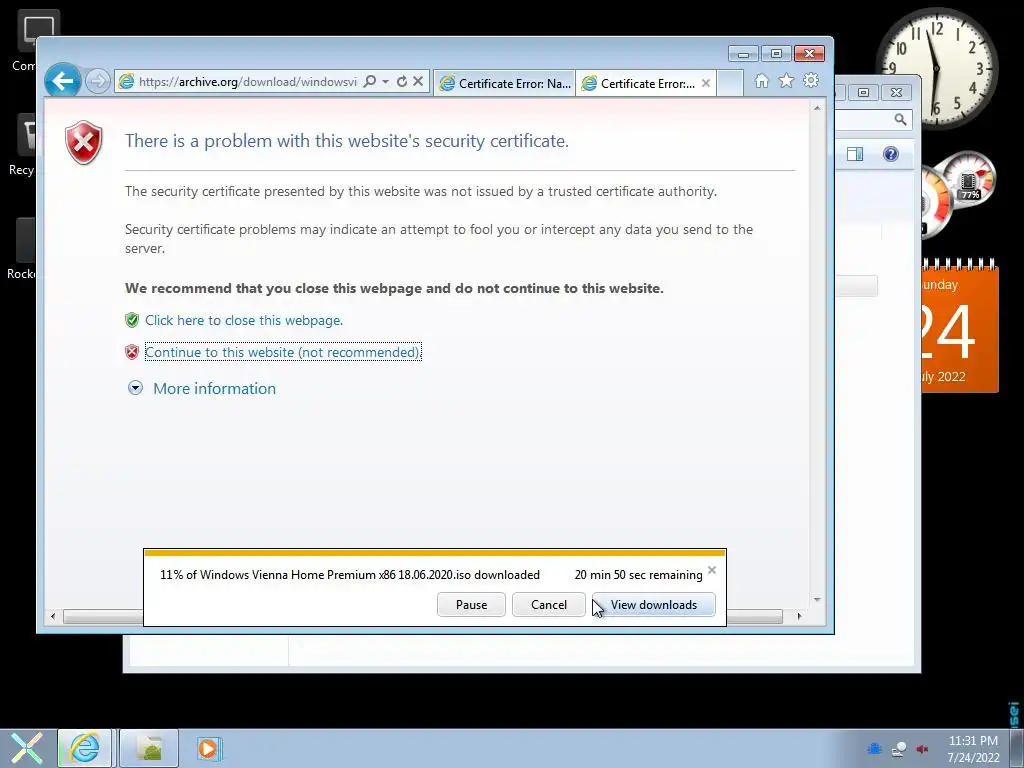Click the archive.org URL address field
The image size is (1024, 768).
click(248, 82)
